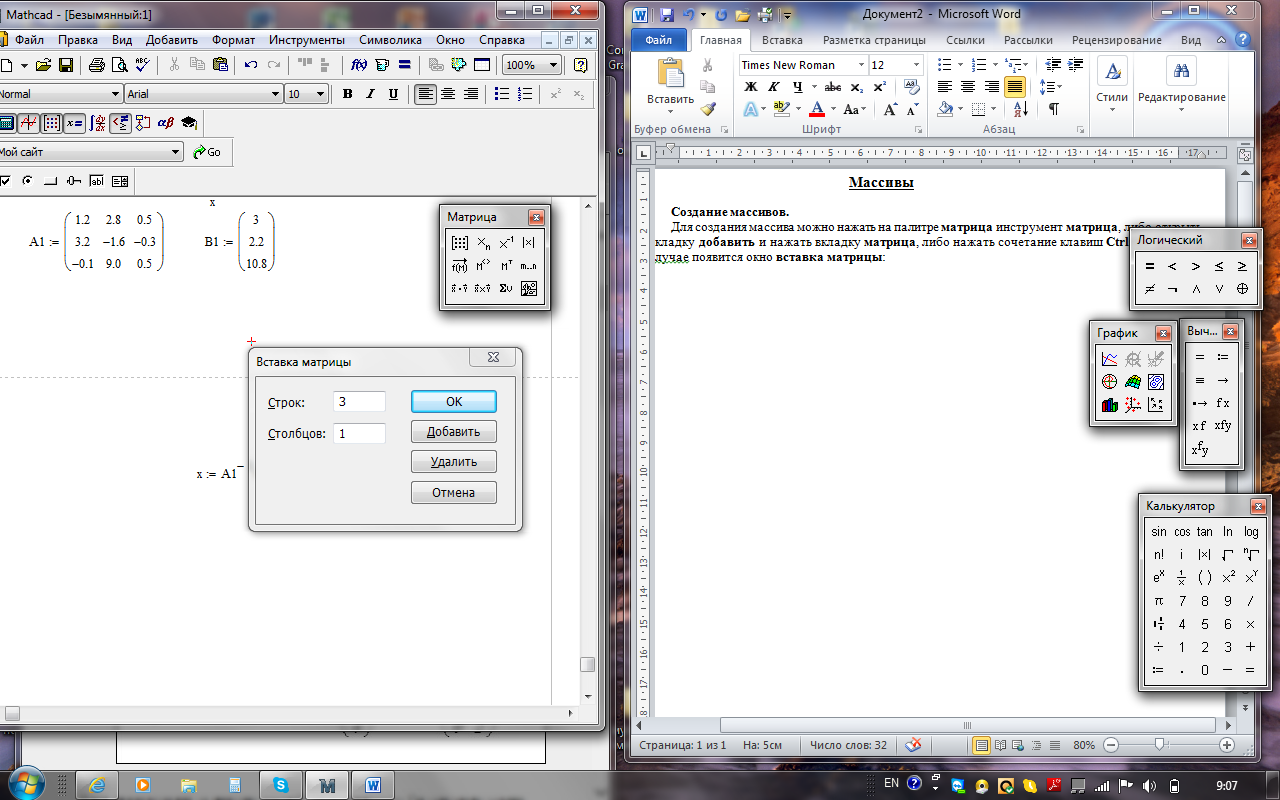
Task: Click the matrix or vector icon in Матрица palette
Action: pyautogui.click(x=460, y=242)
